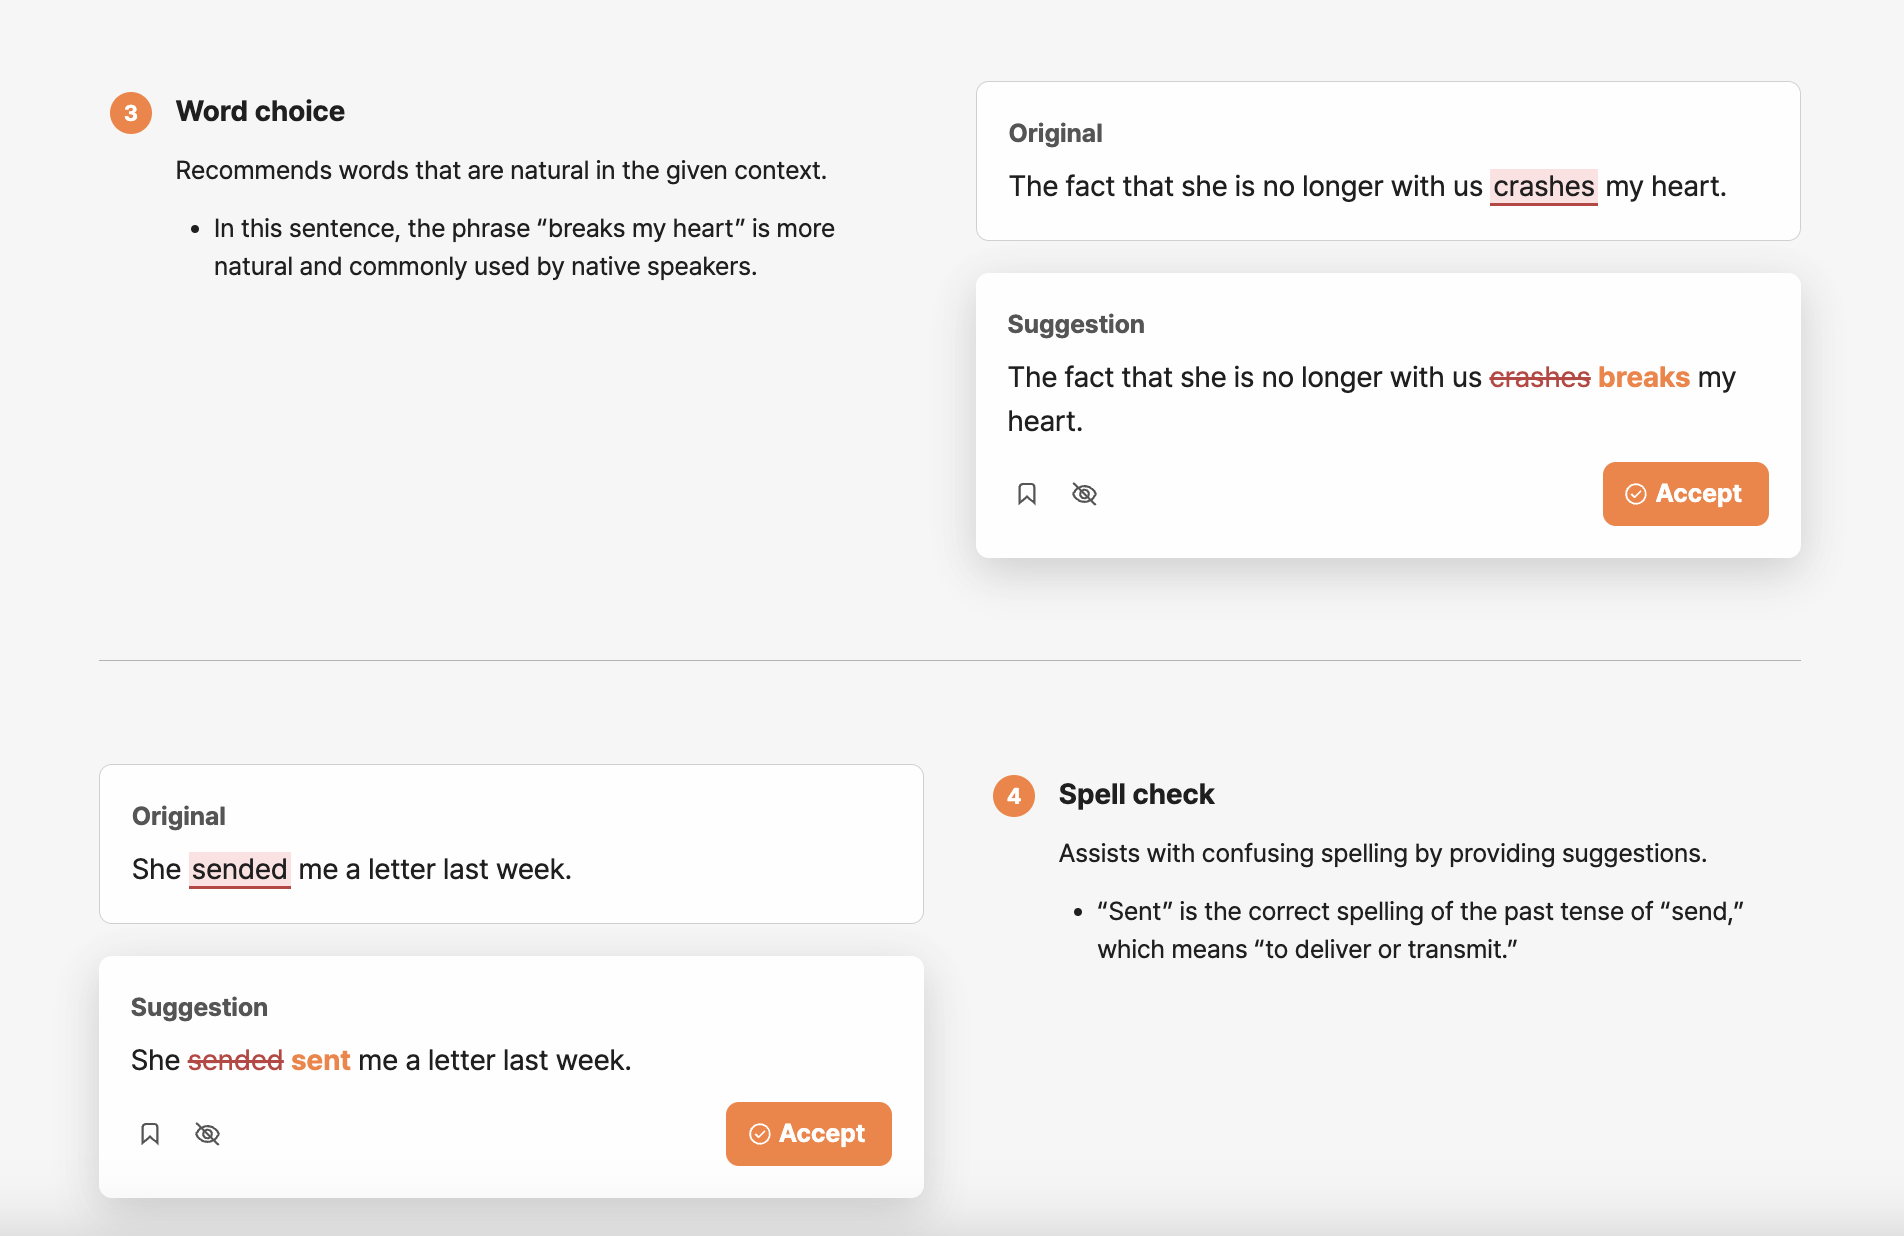Click the struck-through 'sended' in Suggestion
Viewport: 1904px width, 1236px height.
click(235, 1061)
